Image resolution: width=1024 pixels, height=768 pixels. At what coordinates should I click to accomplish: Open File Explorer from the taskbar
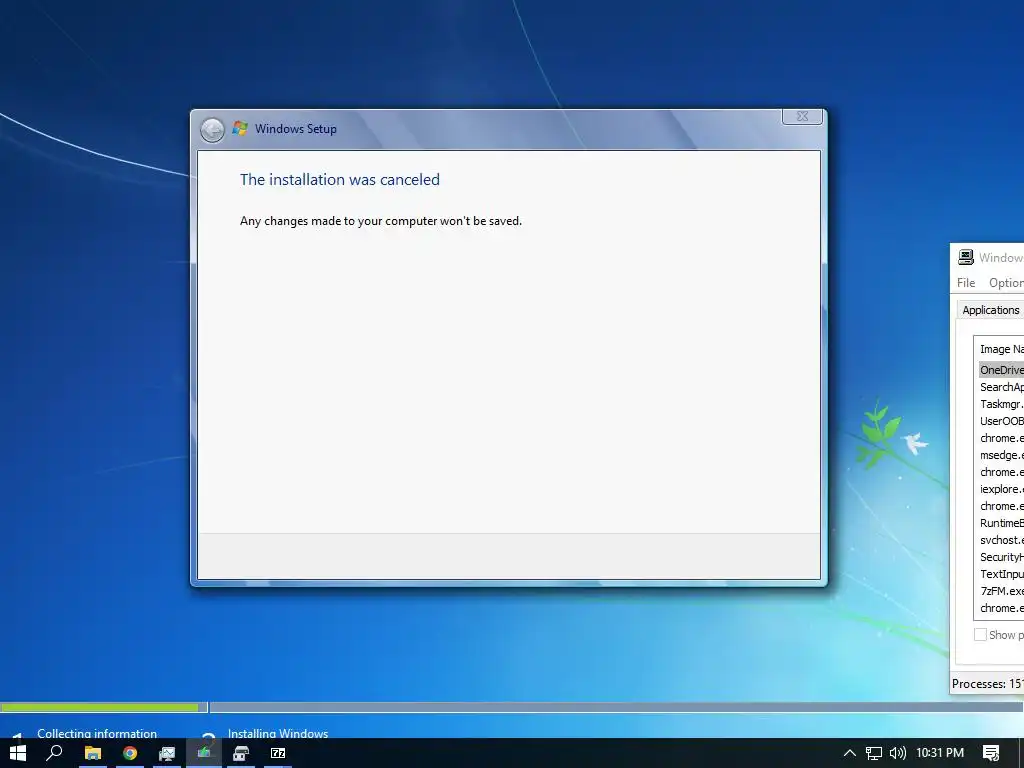[93, 753]
